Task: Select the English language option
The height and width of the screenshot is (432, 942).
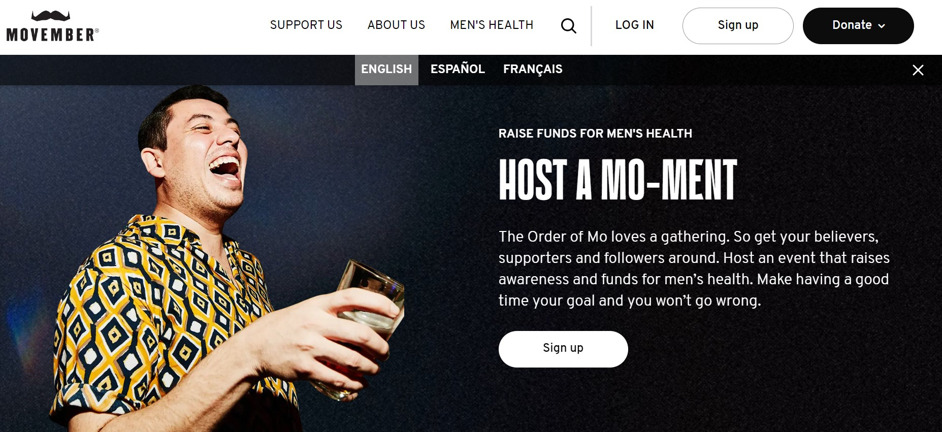Action: click(x=386, y=70)
